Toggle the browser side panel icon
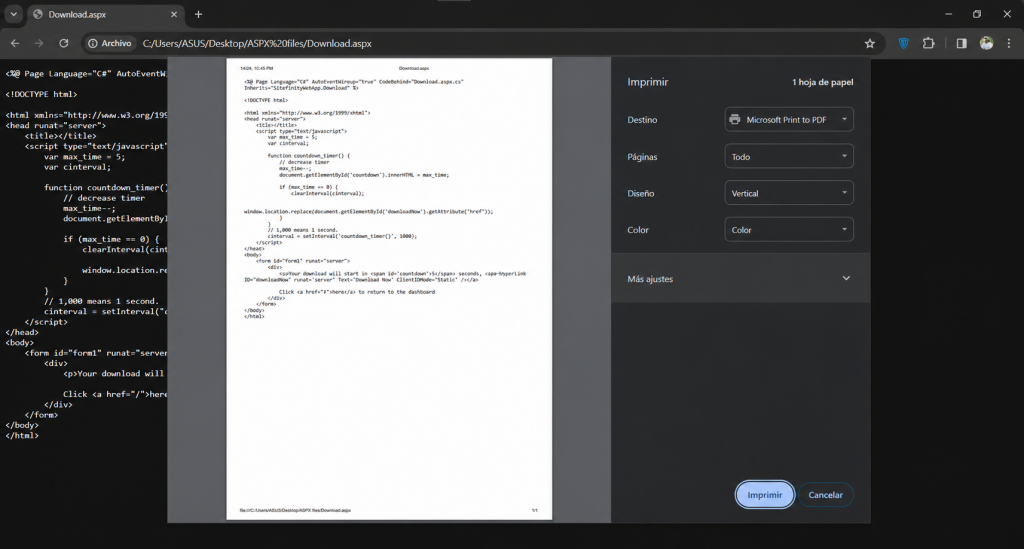 (961, 44)
